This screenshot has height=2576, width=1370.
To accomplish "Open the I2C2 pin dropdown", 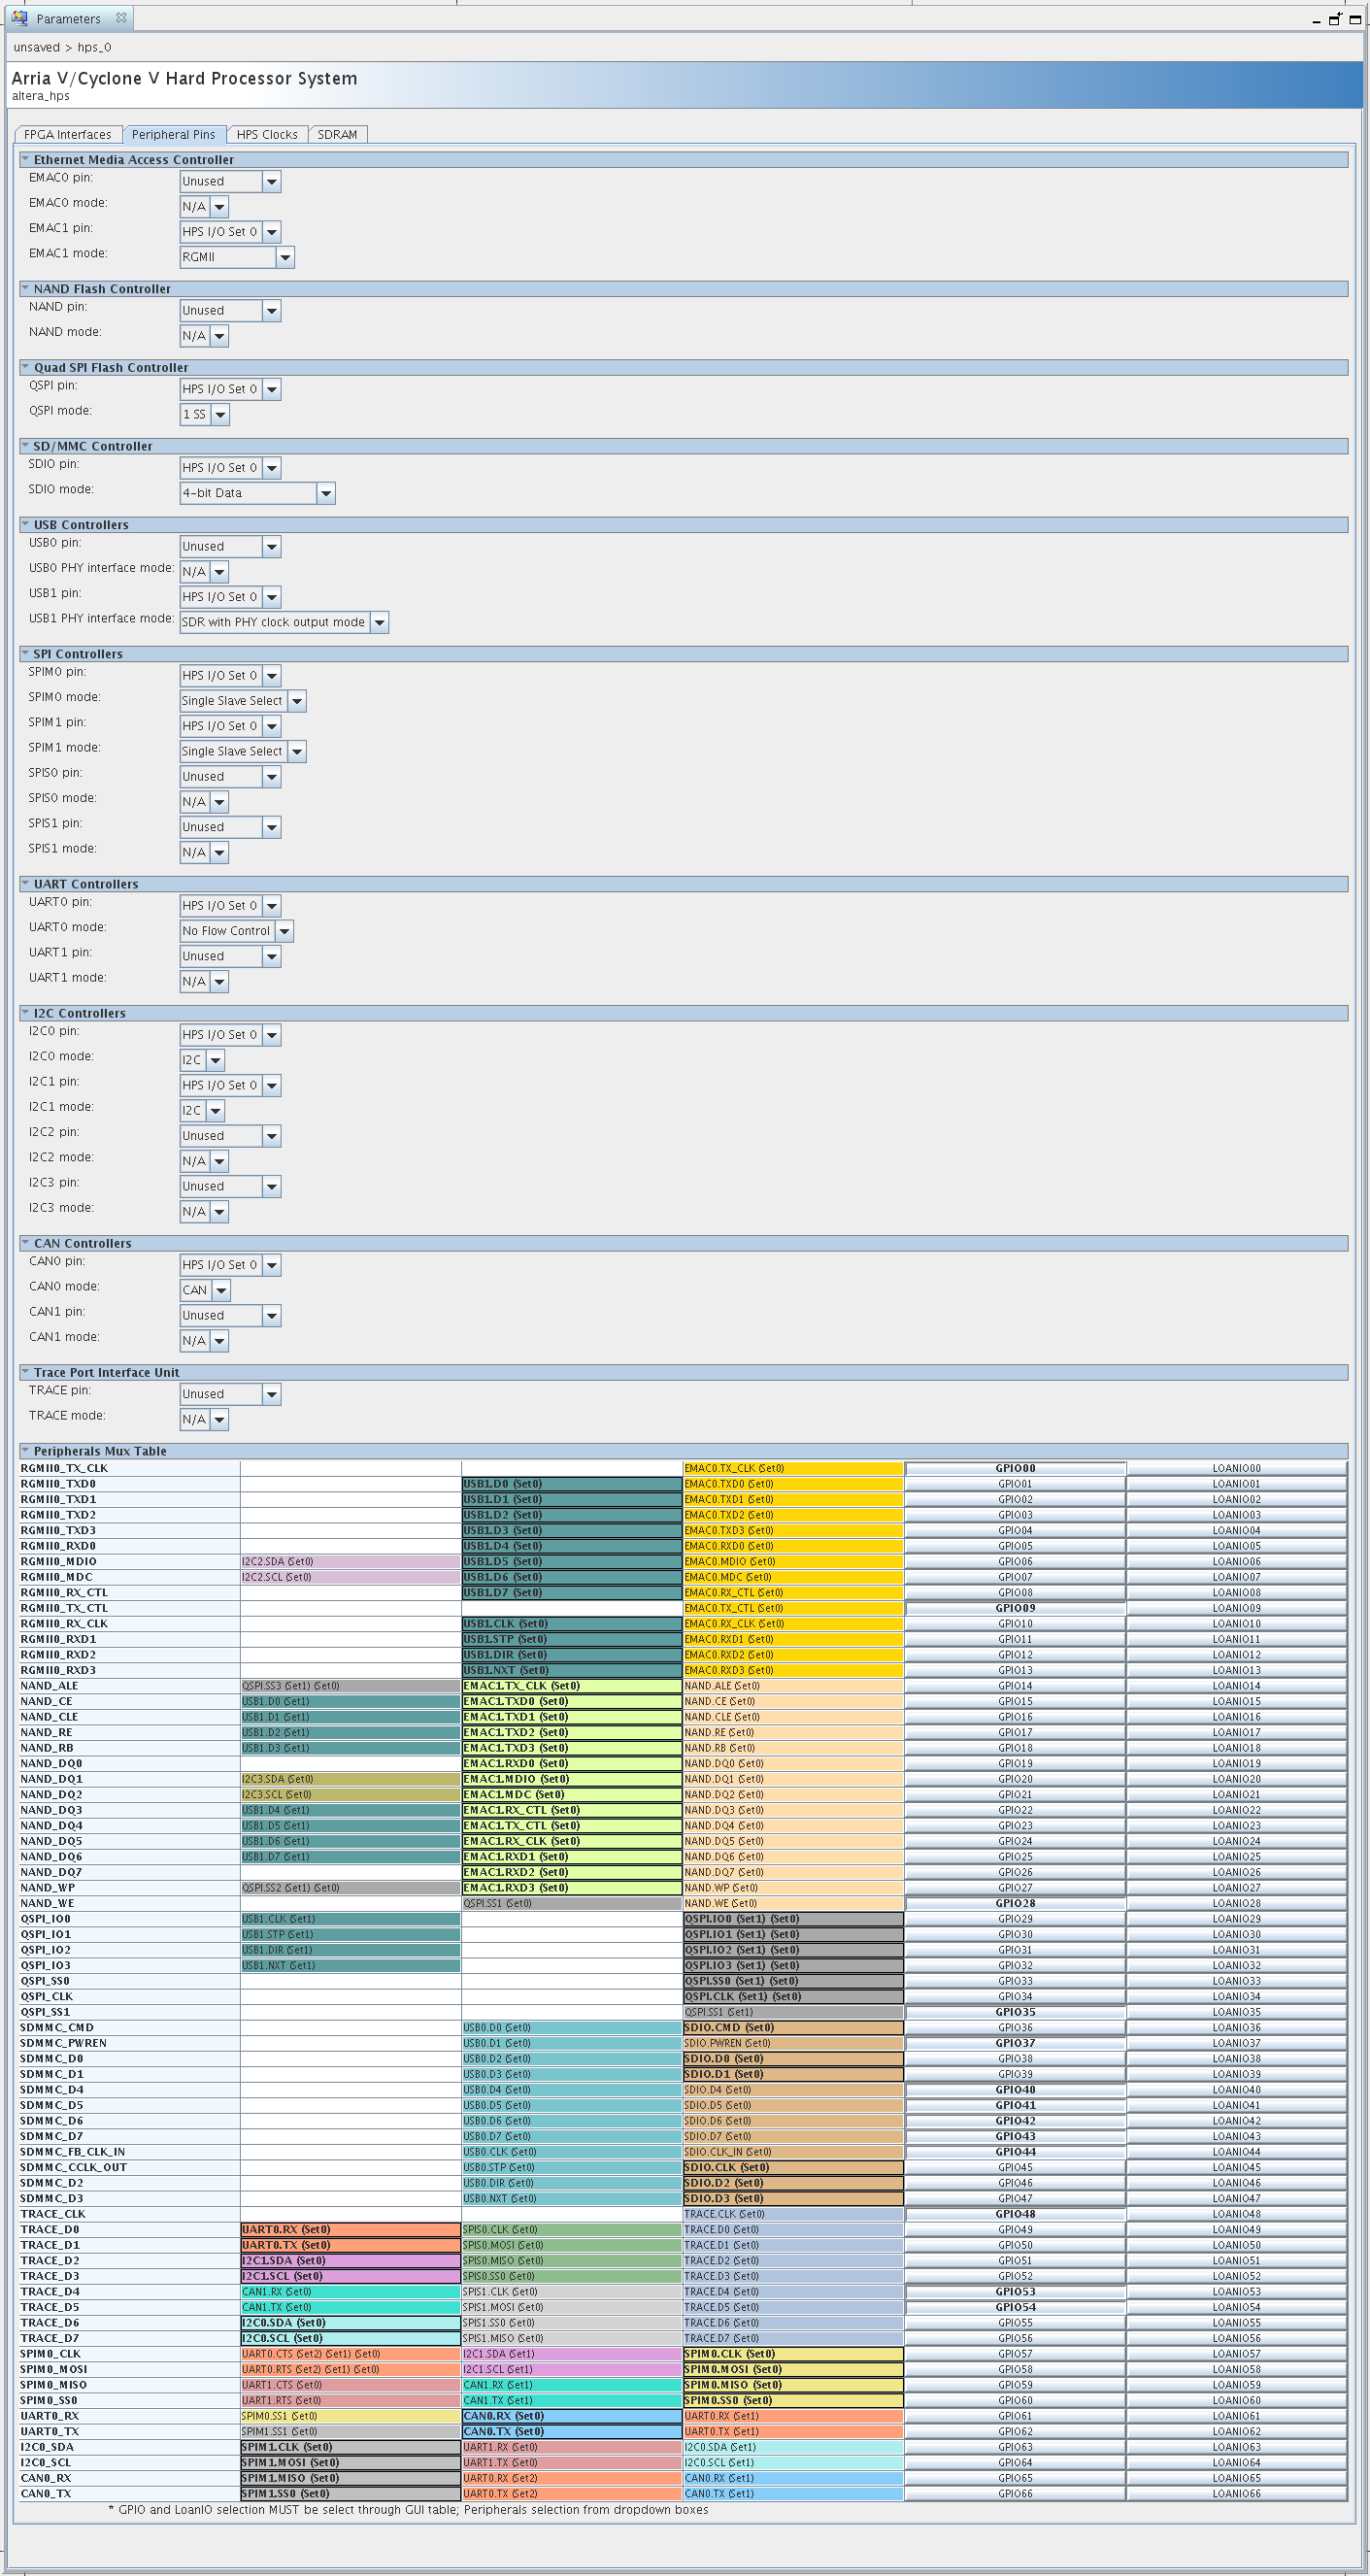I will [x=230, y=1136].
